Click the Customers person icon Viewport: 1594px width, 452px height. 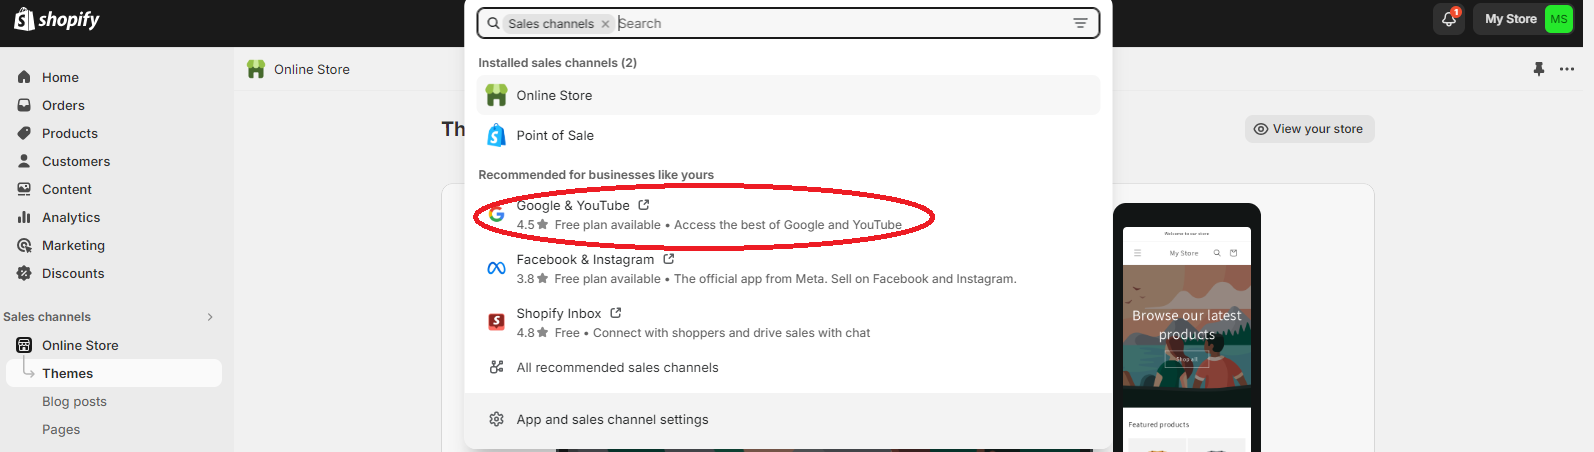[24, 161]
